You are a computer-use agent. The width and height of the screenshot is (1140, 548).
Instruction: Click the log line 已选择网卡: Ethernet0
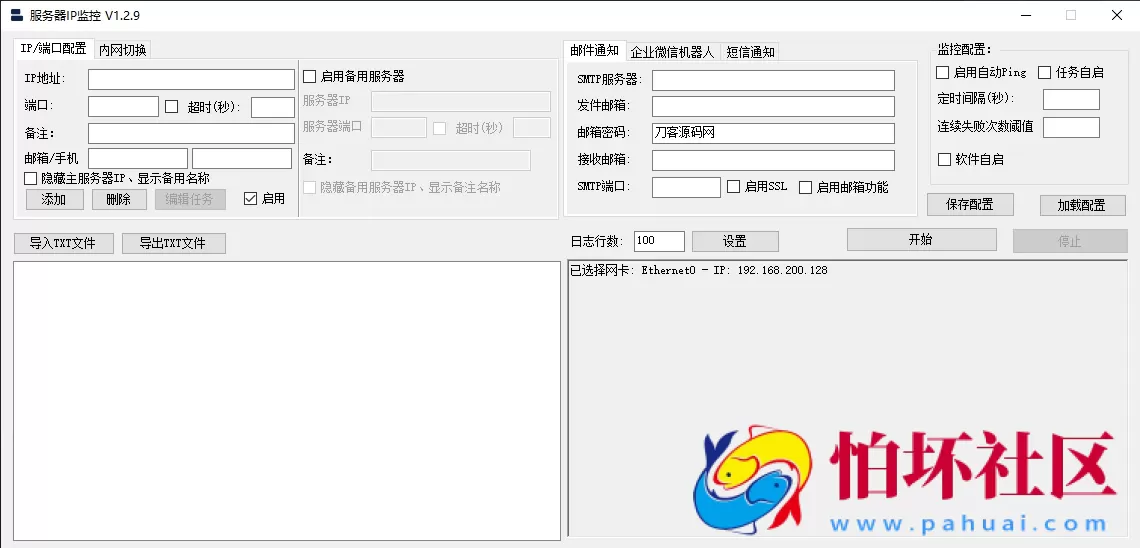698,270
